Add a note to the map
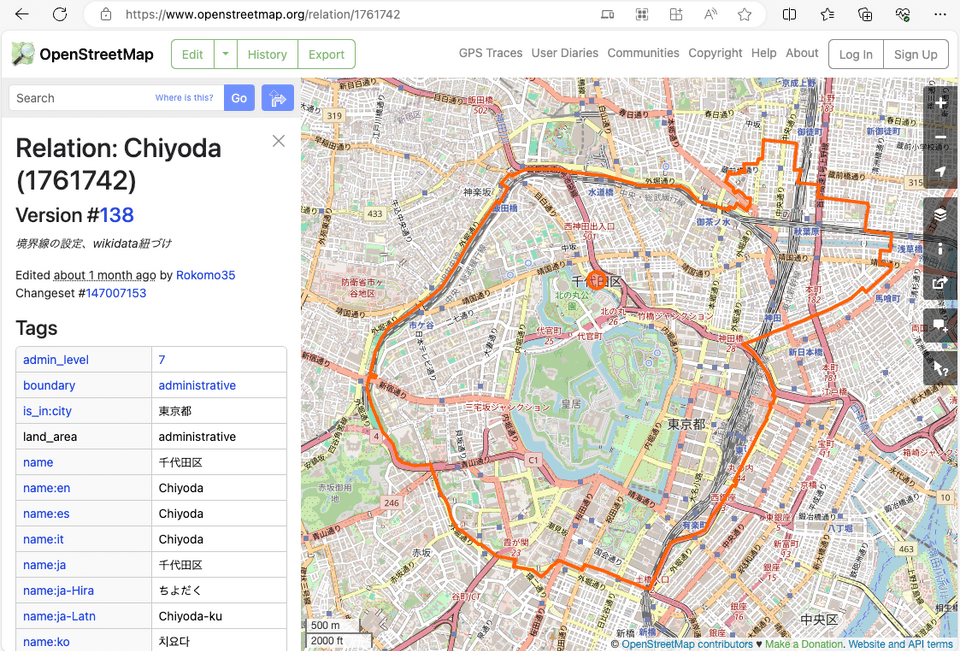The width and height of the screenshot is (960, 651). click(x=940, y=325)
